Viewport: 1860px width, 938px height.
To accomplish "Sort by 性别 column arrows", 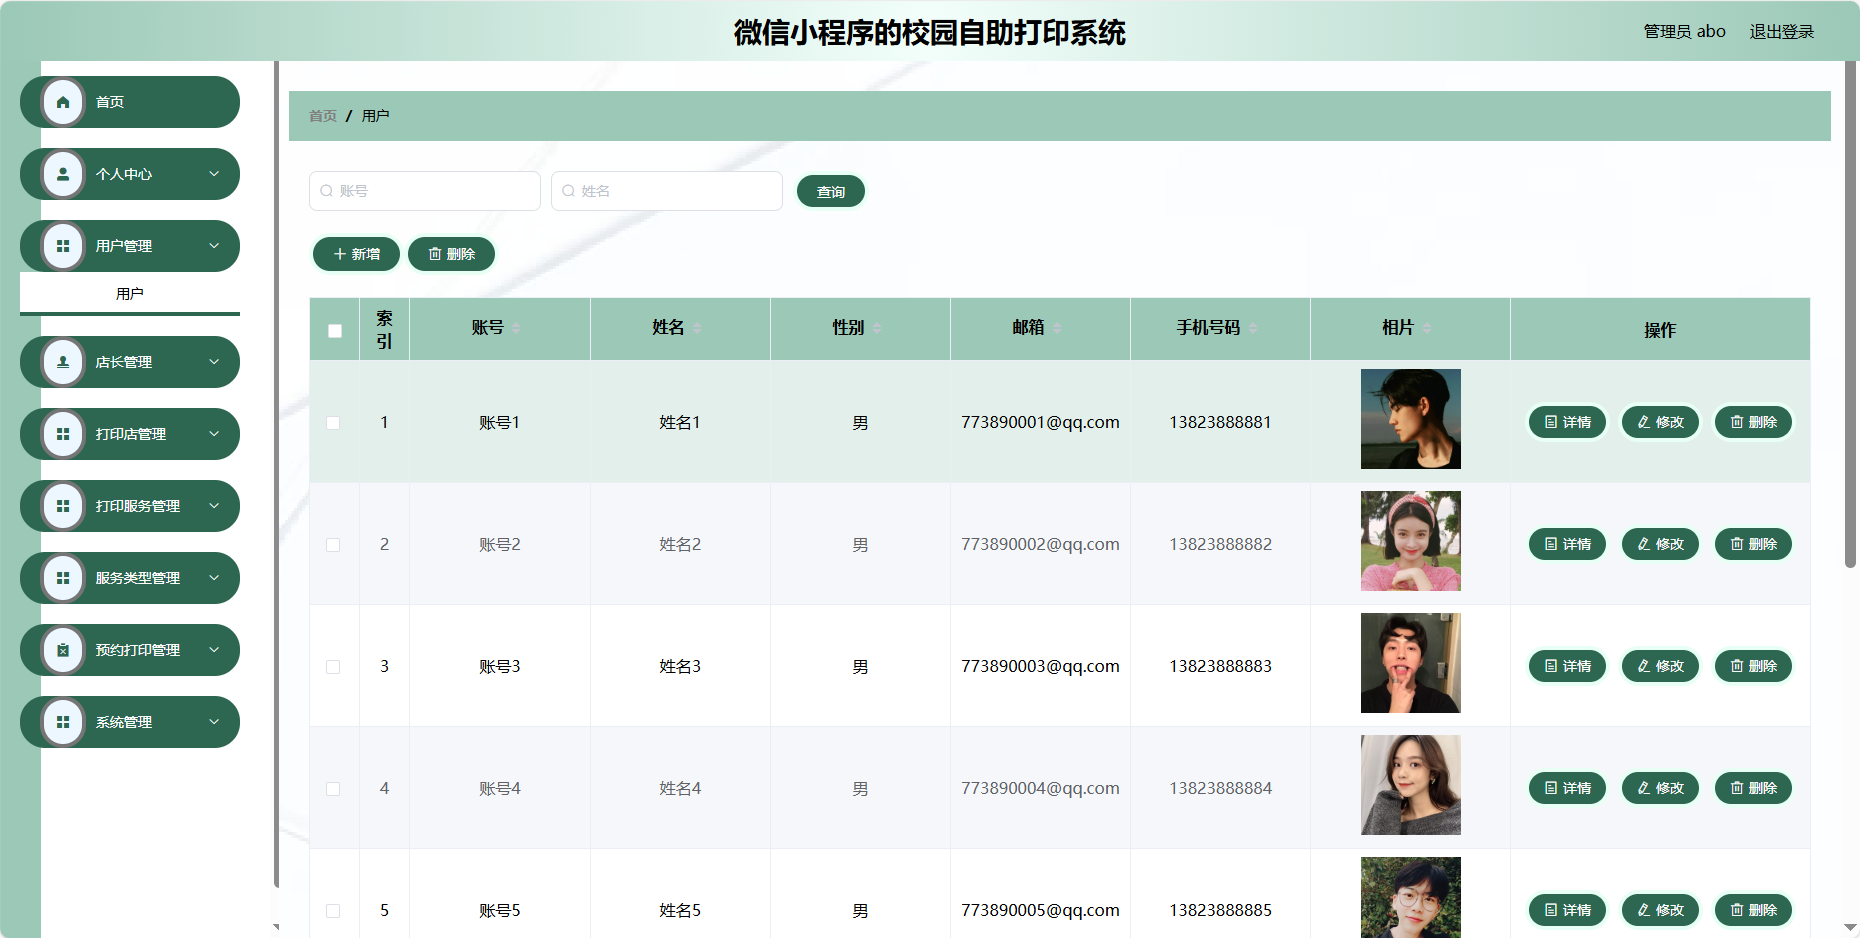I will (x=877, y=328).
